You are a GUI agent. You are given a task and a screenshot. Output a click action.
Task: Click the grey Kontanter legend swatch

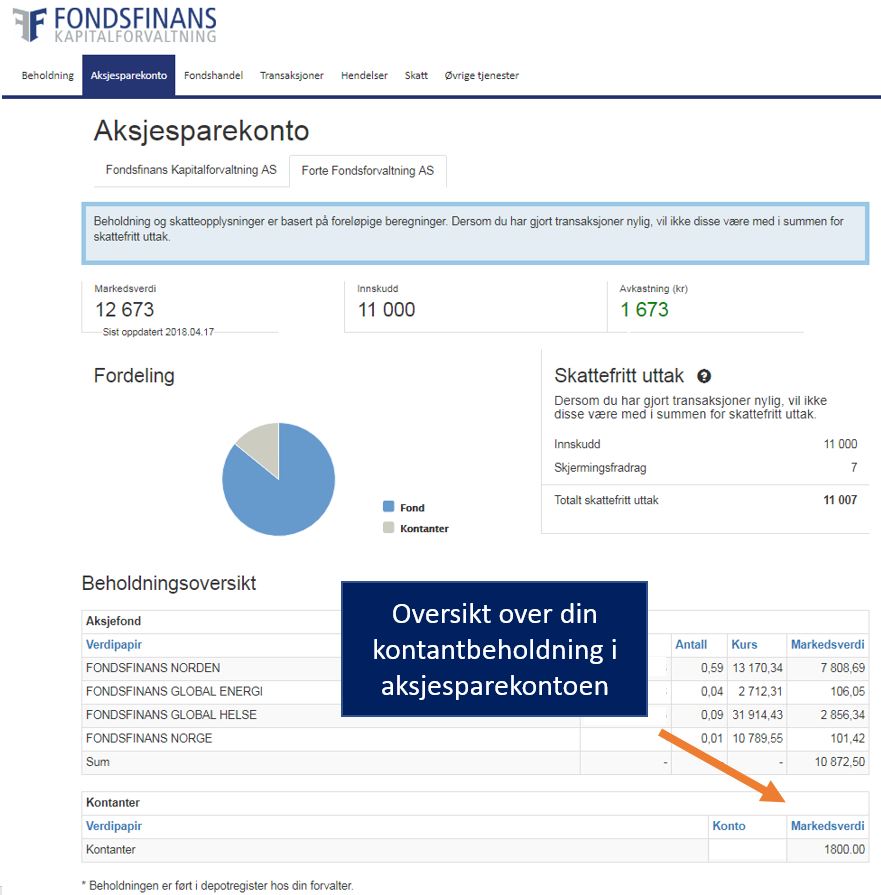coord(388,527)
